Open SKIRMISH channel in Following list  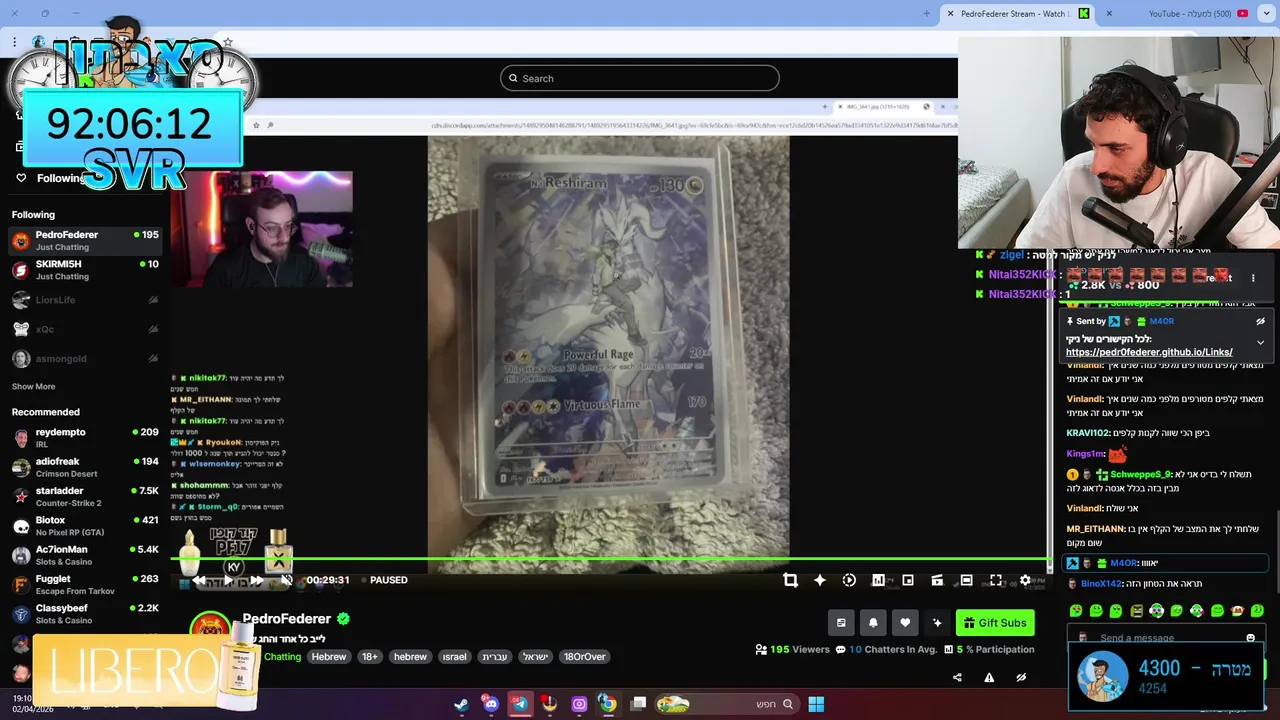pyautogui.click(x=85, y=270)
